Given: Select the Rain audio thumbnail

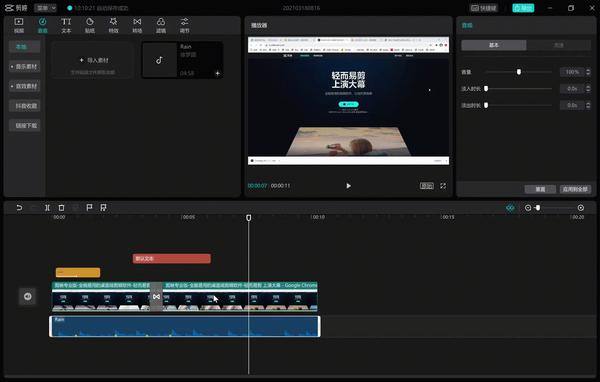Looking at the screenshot, I should [159, 60].
